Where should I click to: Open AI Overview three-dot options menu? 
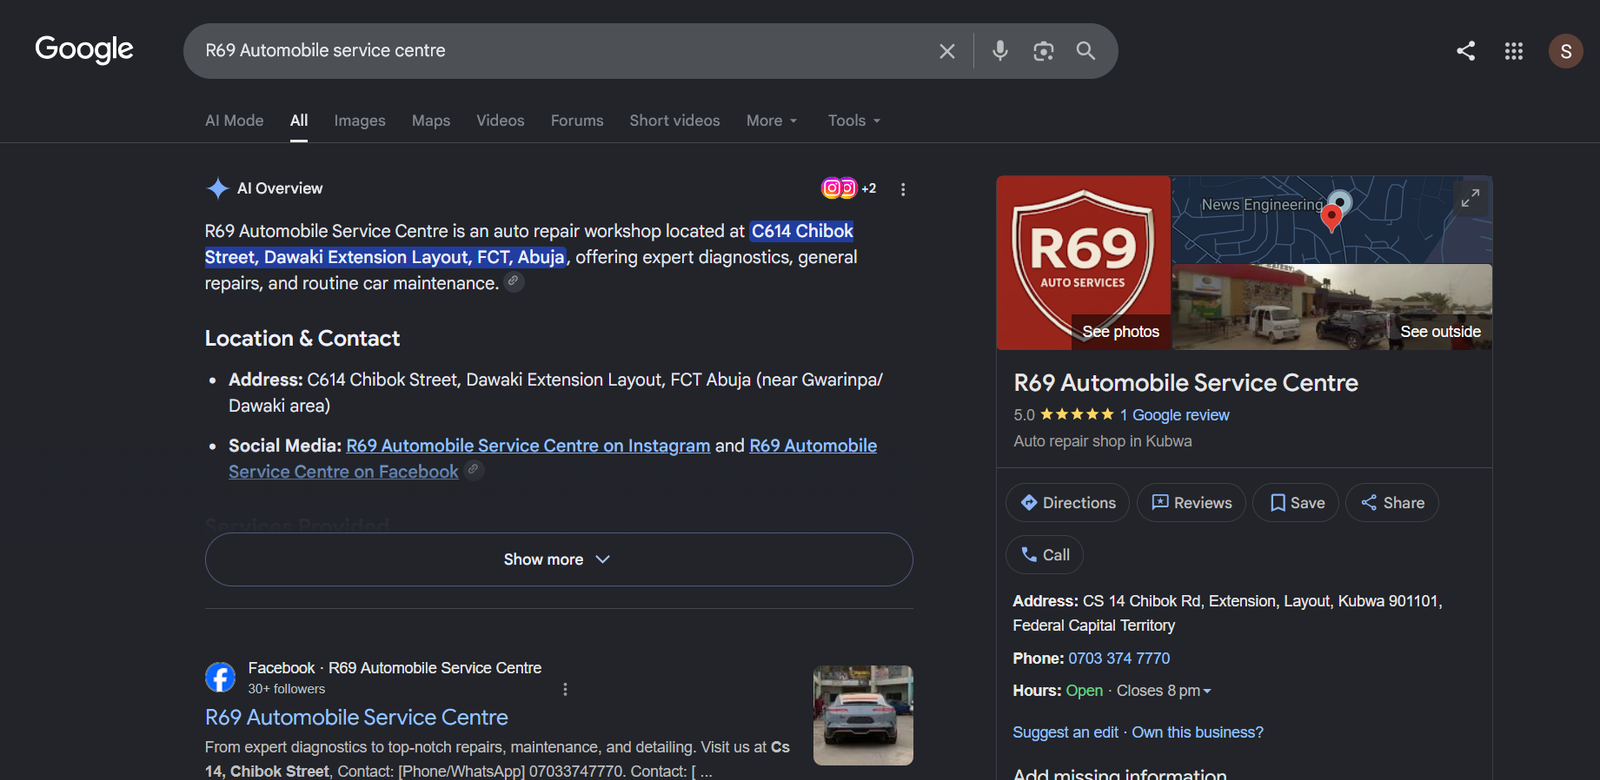click(903, 189)
